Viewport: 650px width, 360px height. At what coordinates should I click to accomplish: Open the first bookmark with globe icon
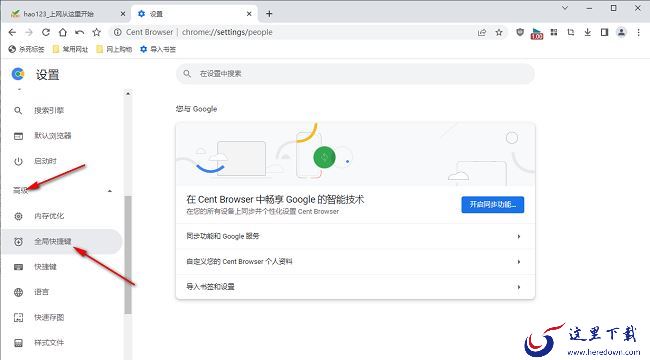coord(26,49)
